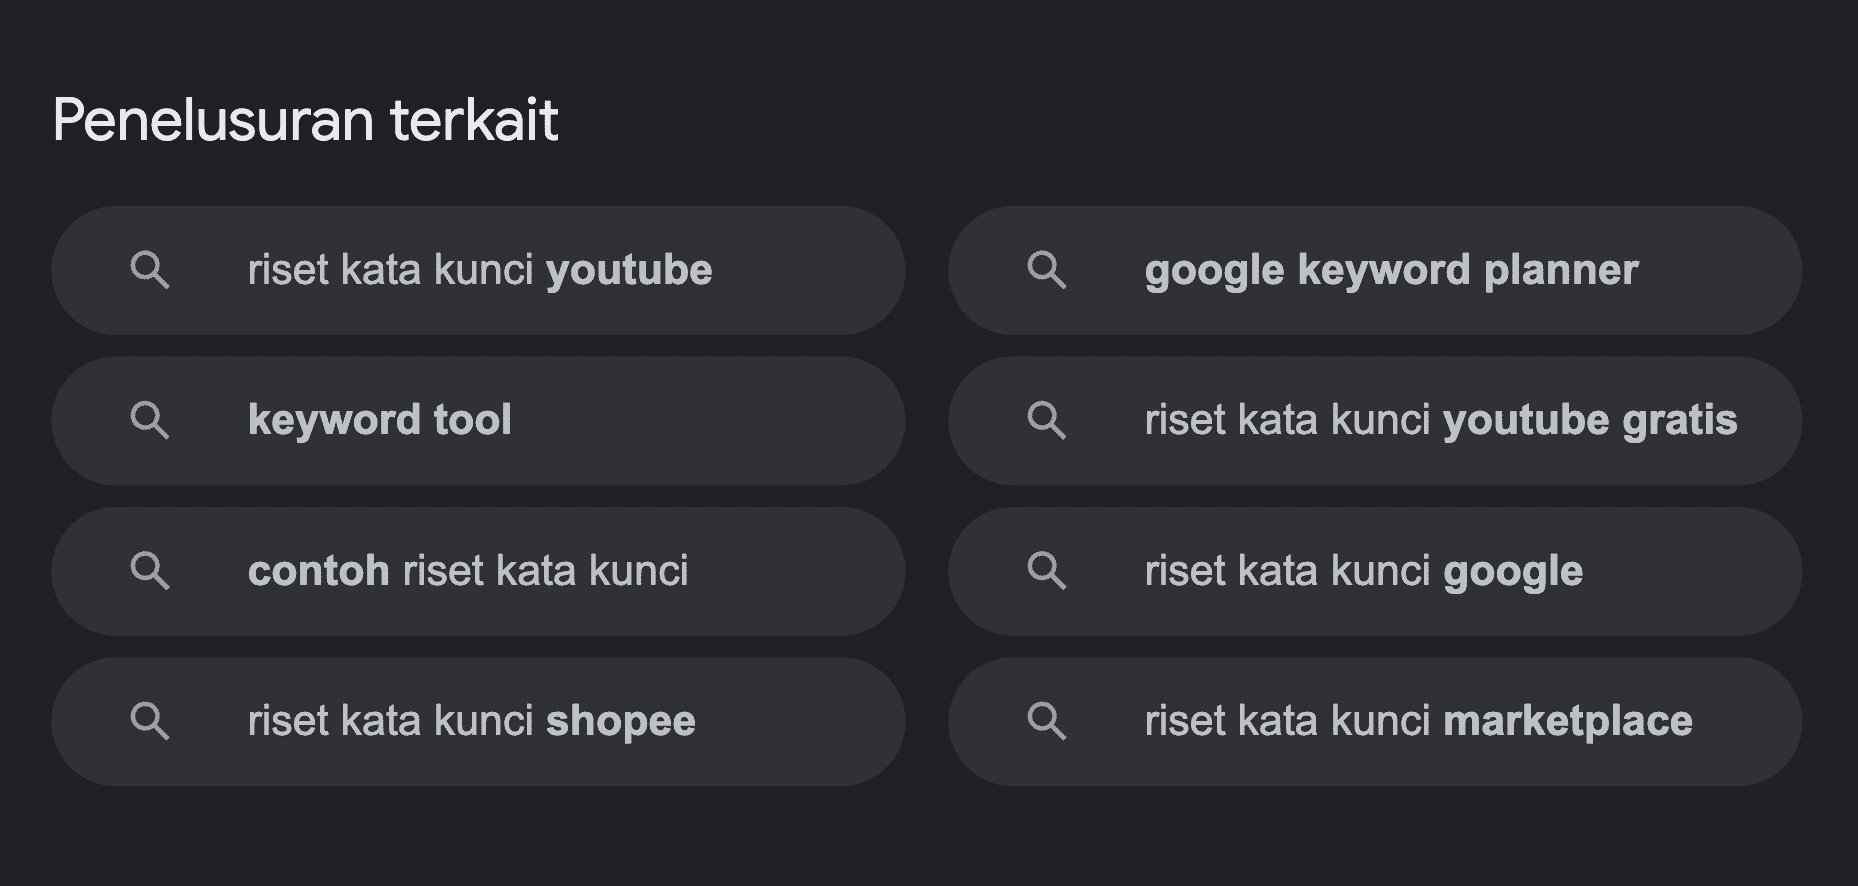
Task: Click the bold word 'shopee' in suggestion
Action: (x=620, y=722)
